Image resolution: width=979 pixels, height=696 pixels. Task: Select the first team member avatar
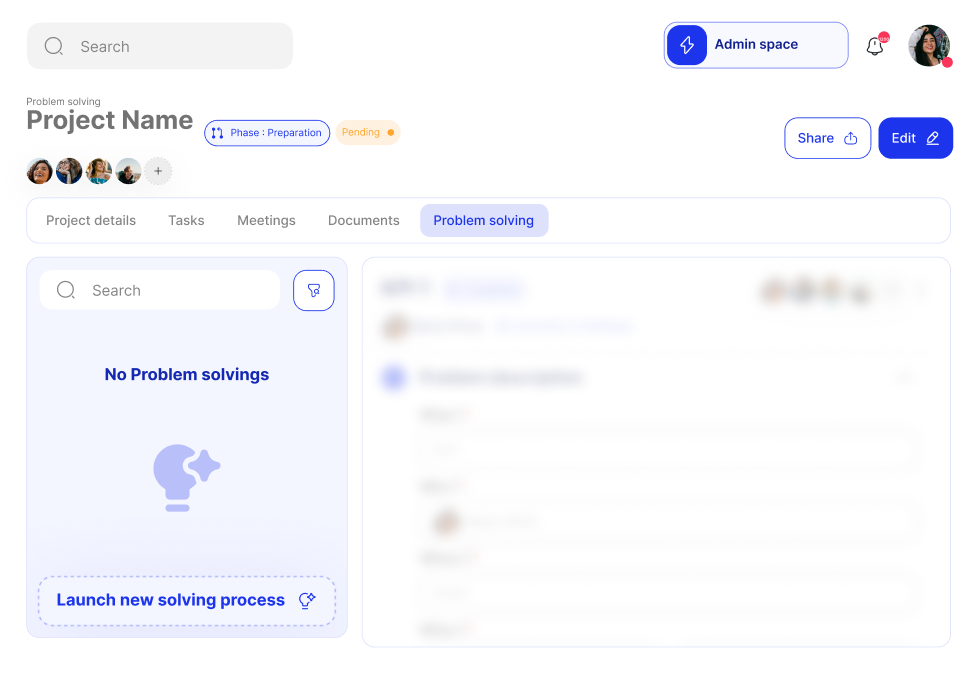pos(40,171)
